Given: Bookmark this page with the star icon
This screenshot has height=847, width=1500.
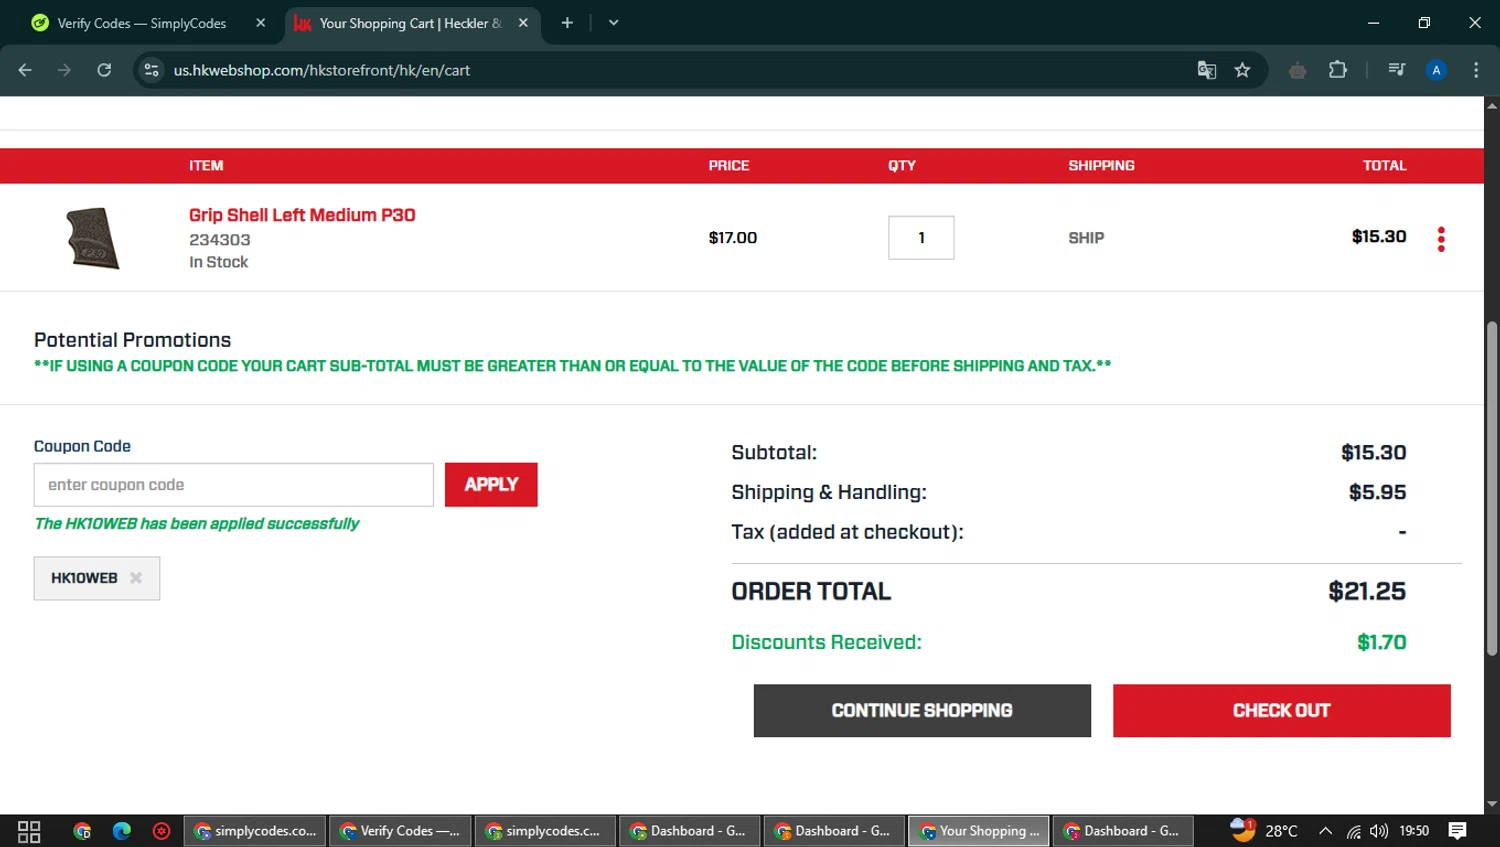Looking at the screenshot, I should pos(1242,70).
